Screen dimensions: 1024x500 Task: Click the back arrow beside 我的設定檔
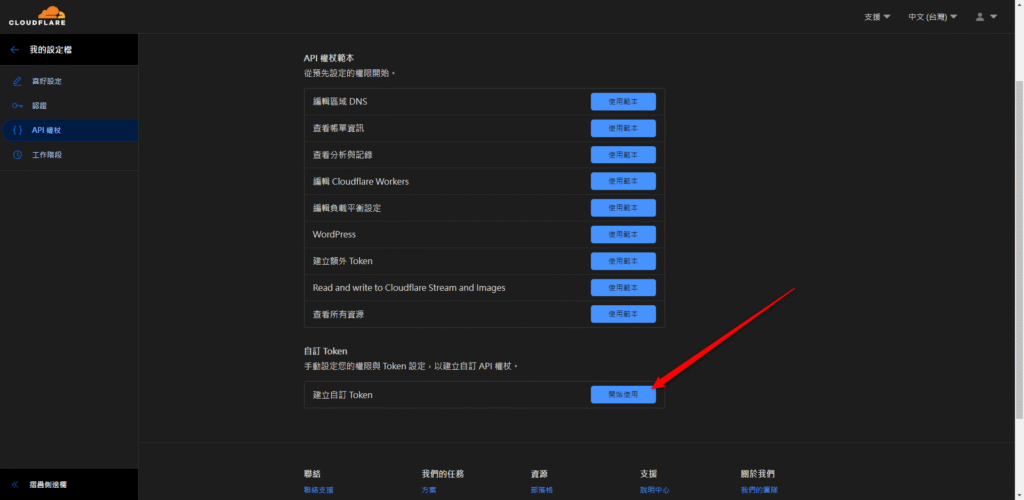(x=14, y=49)
